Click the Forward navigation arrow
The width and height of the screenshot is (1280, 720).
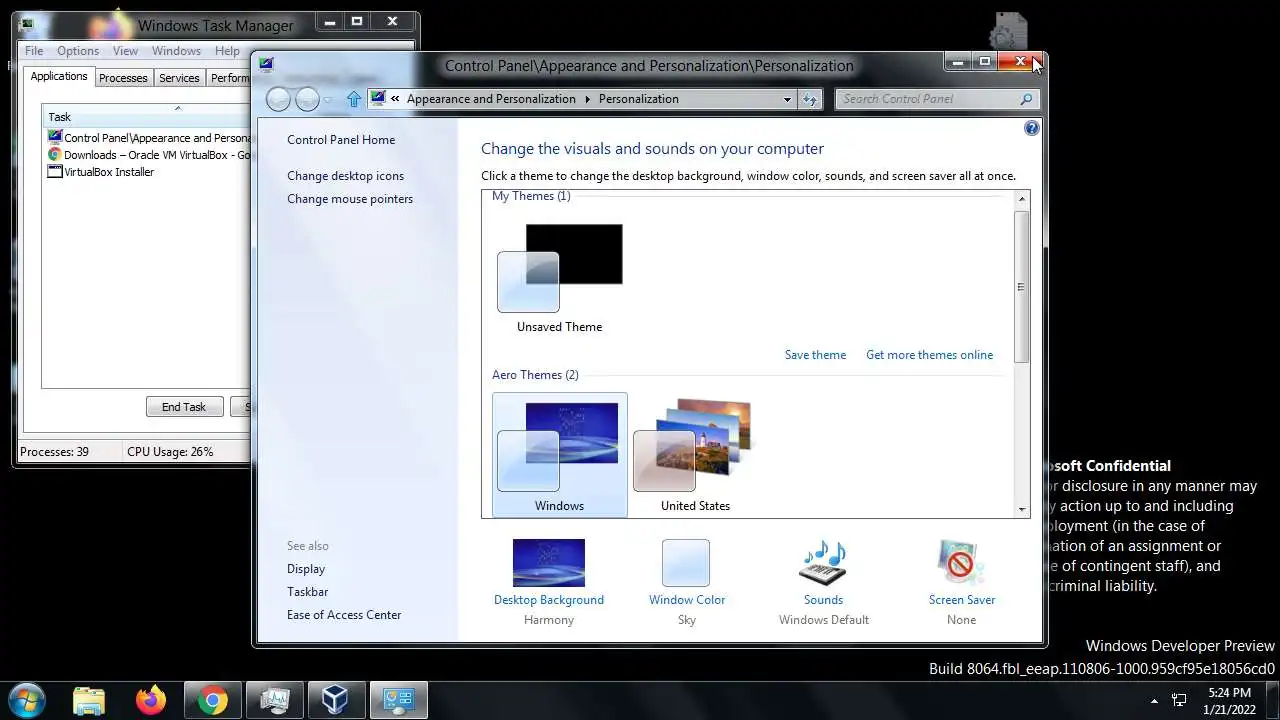[x=308, y=99]
